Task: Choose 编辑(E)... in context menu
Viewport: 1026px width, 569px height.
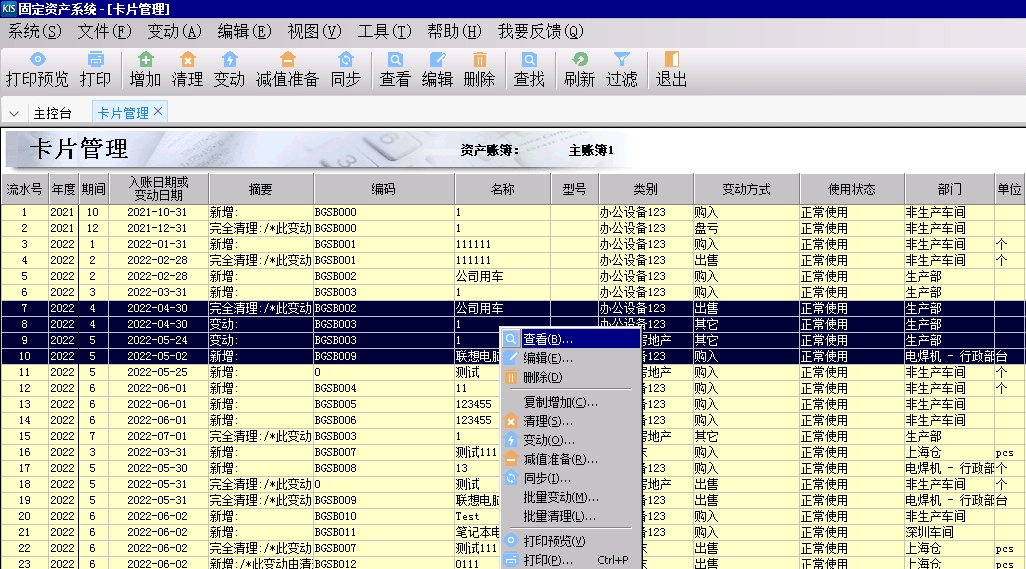Action: (571, 358)
